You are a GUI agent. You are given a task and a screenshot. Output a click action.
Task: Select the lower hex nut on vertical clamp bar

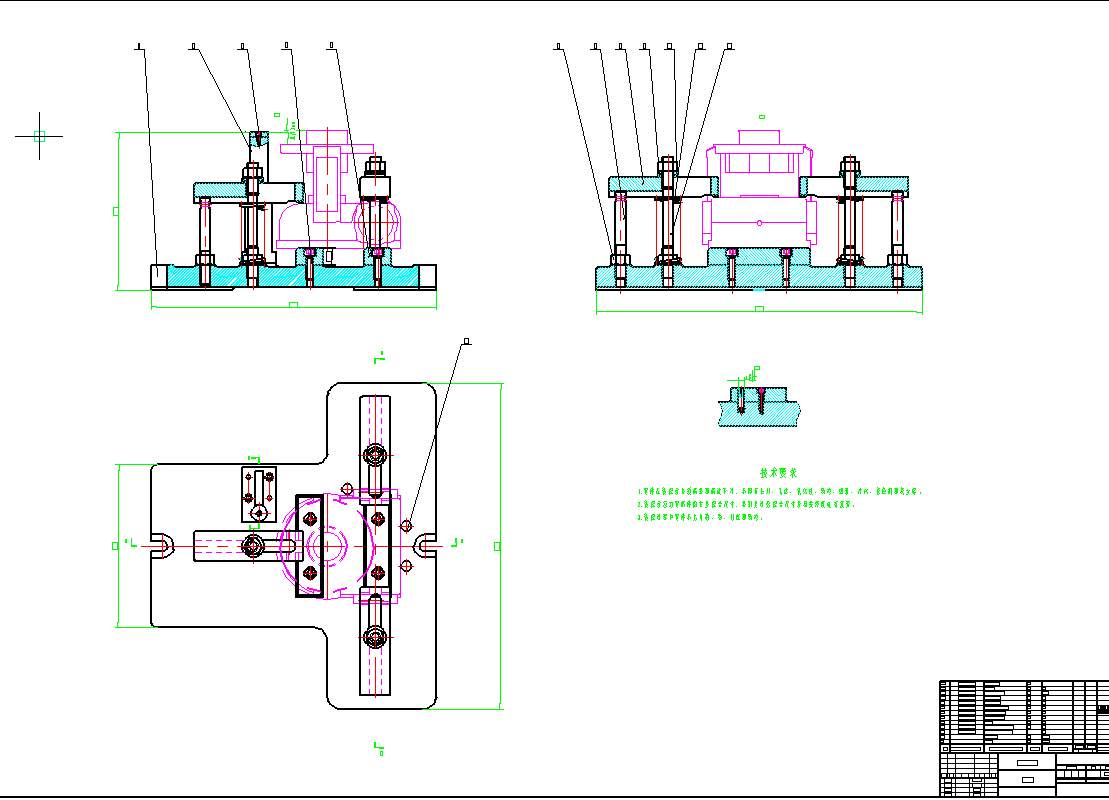(375, 637)
